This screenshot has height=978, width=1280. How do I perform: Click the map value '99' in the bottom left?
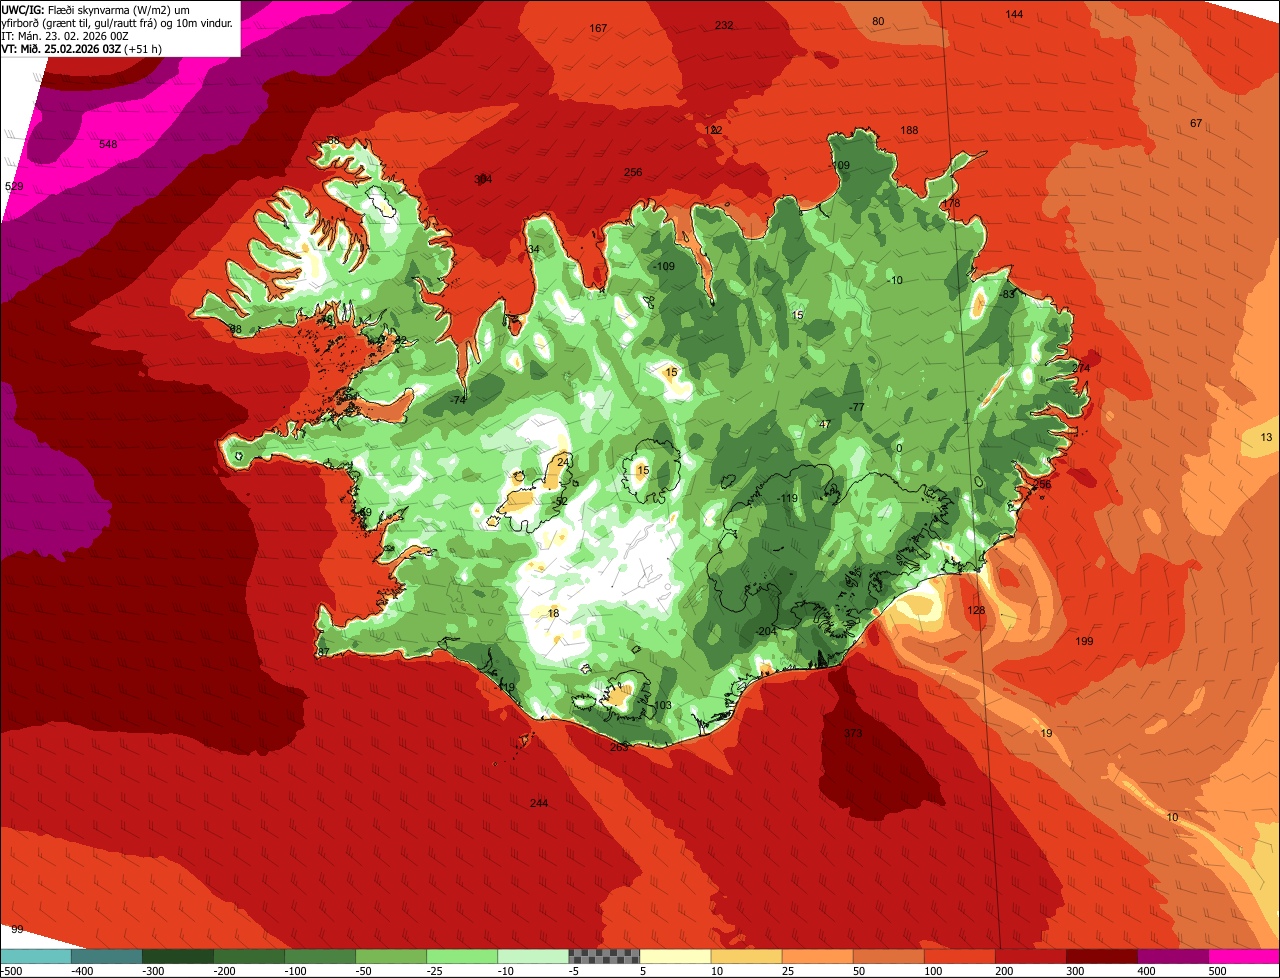point(17,929)
